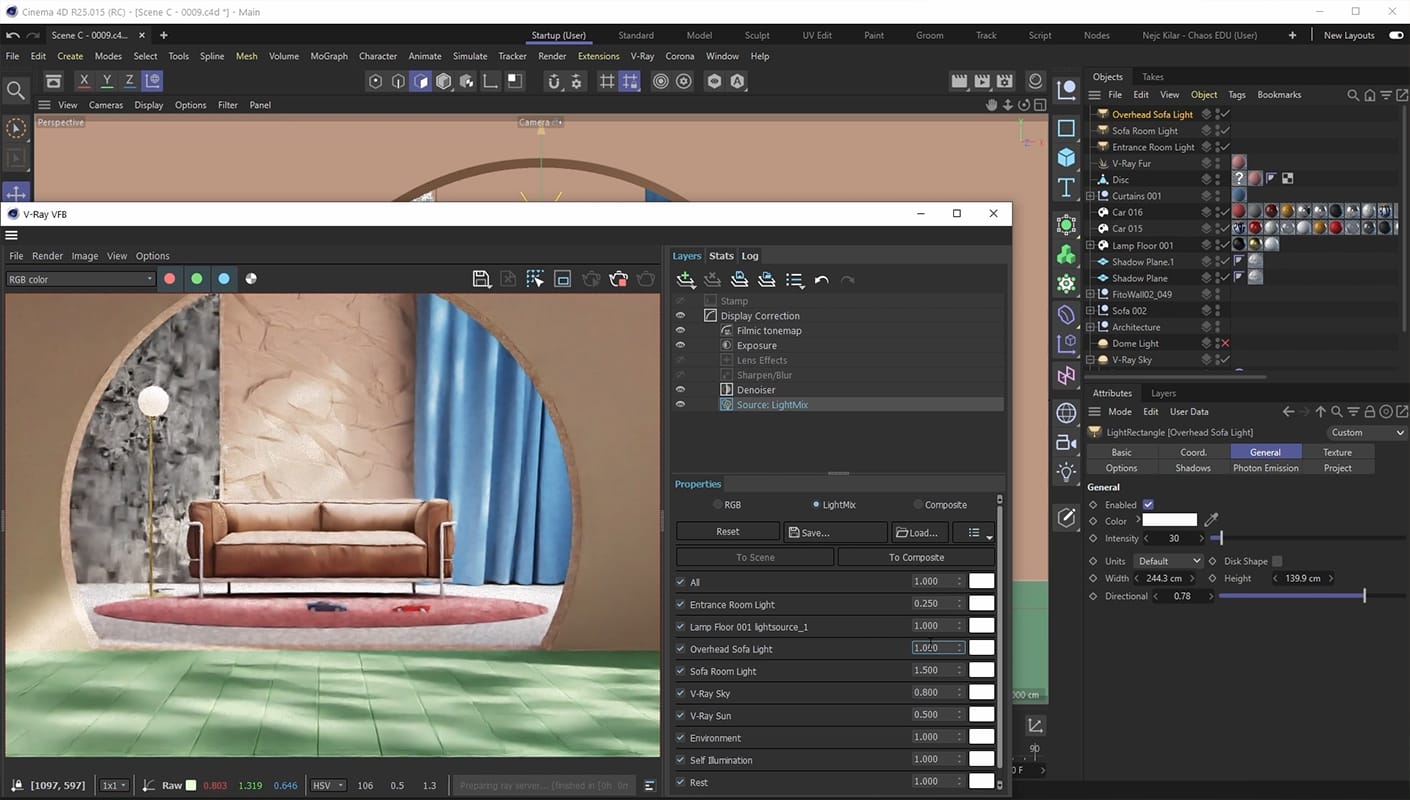The image size is (1410, 800).
Task: Open the RGB color channel dropdown
Action: (80, 279)
